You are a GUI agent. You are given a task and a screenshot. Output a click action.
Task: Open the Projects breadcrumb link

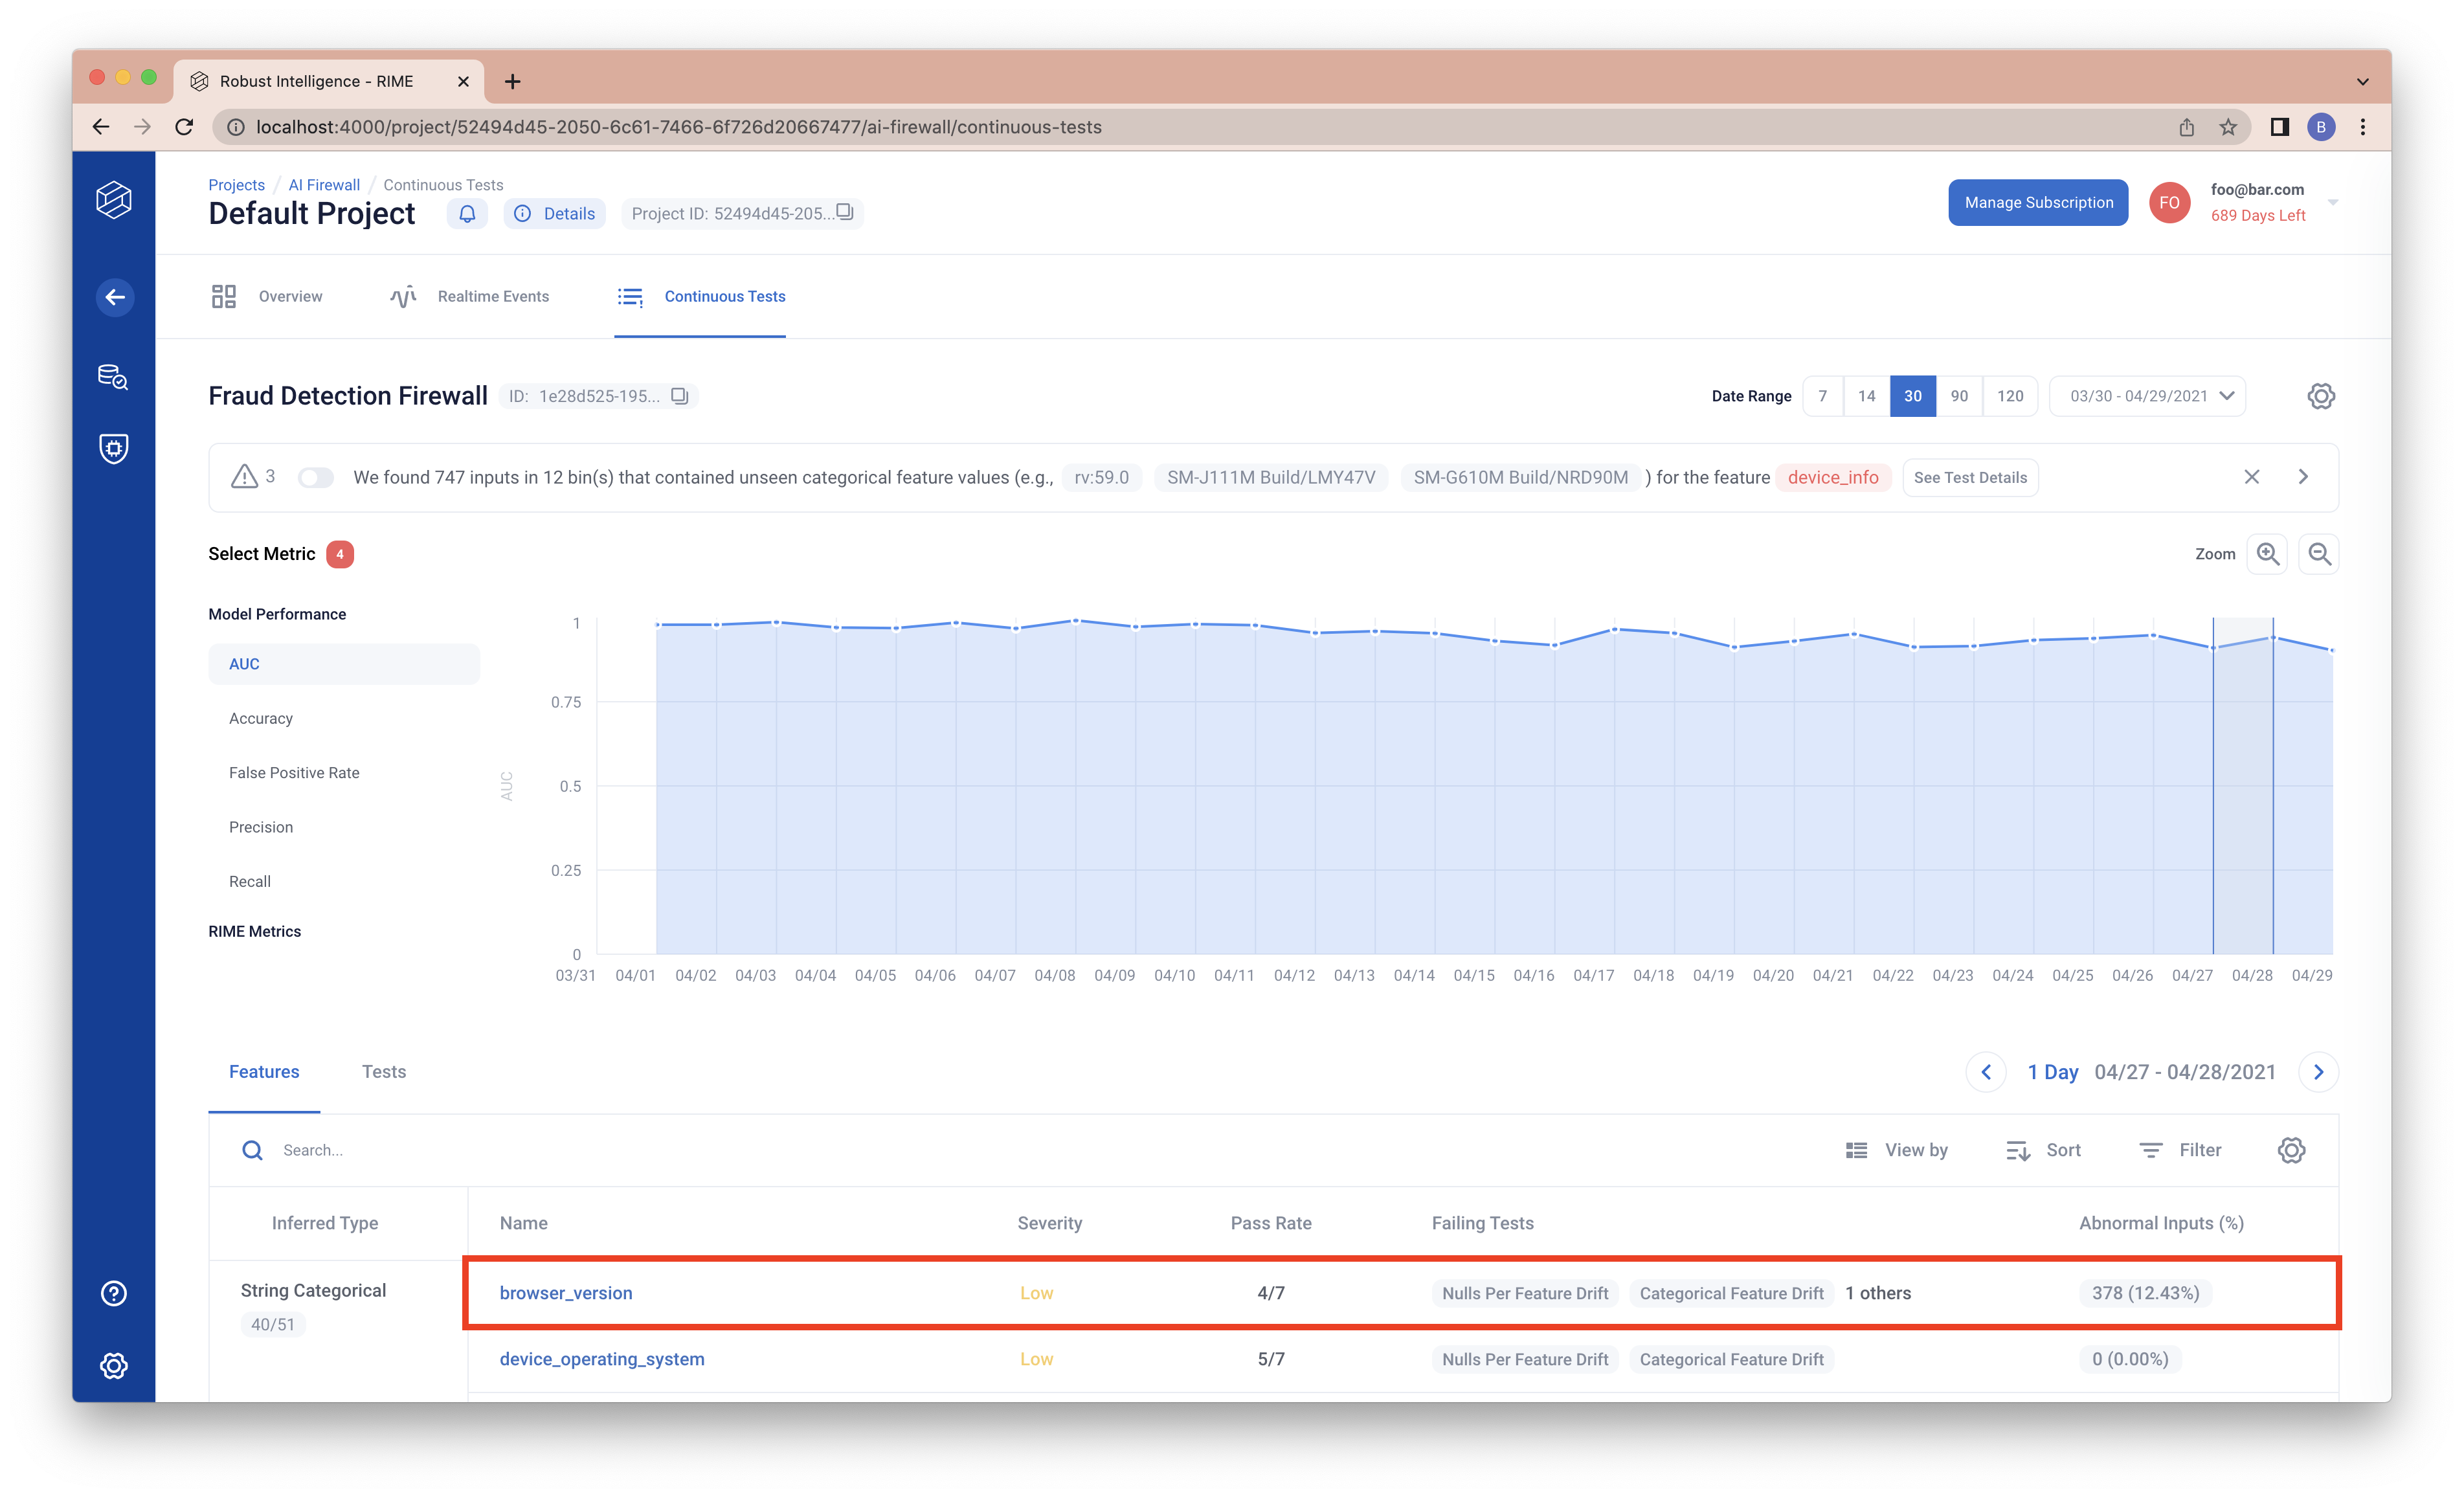click(236, 185)
